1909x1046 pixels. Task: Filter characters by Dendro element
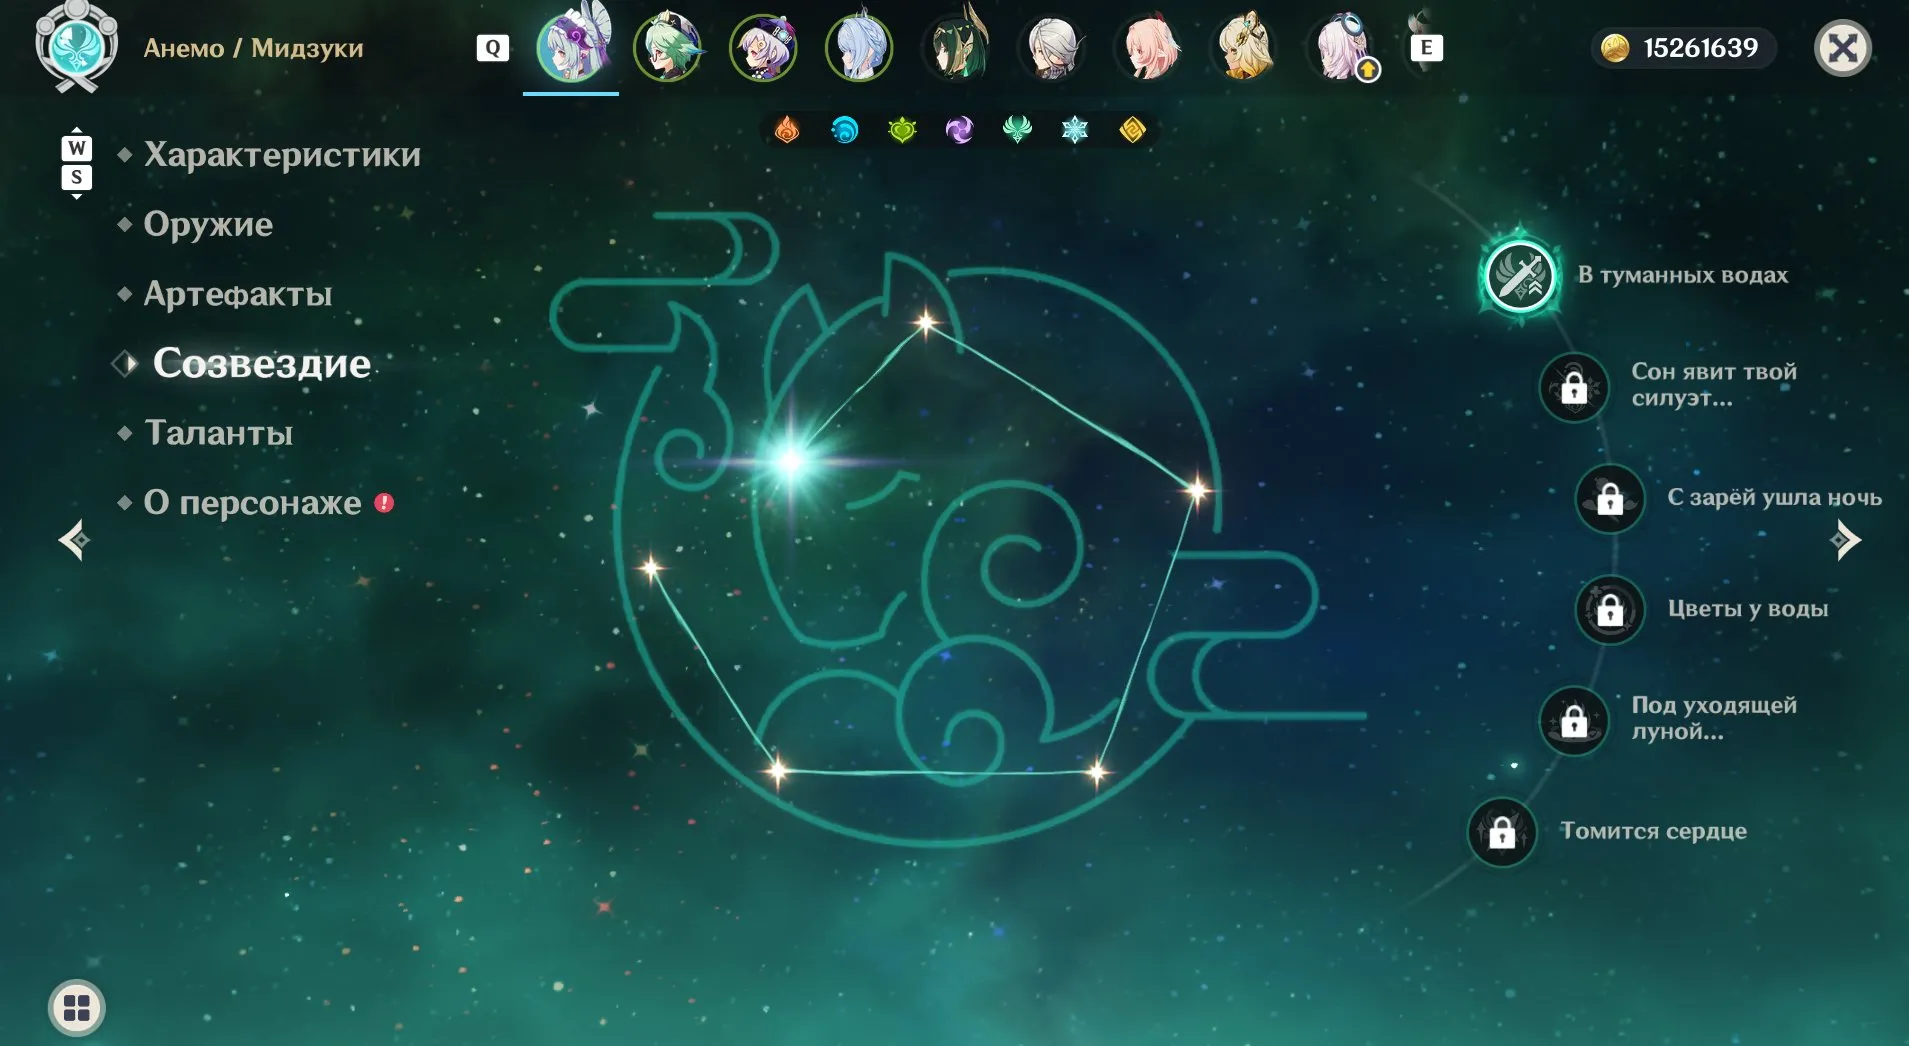coord(902,130)
